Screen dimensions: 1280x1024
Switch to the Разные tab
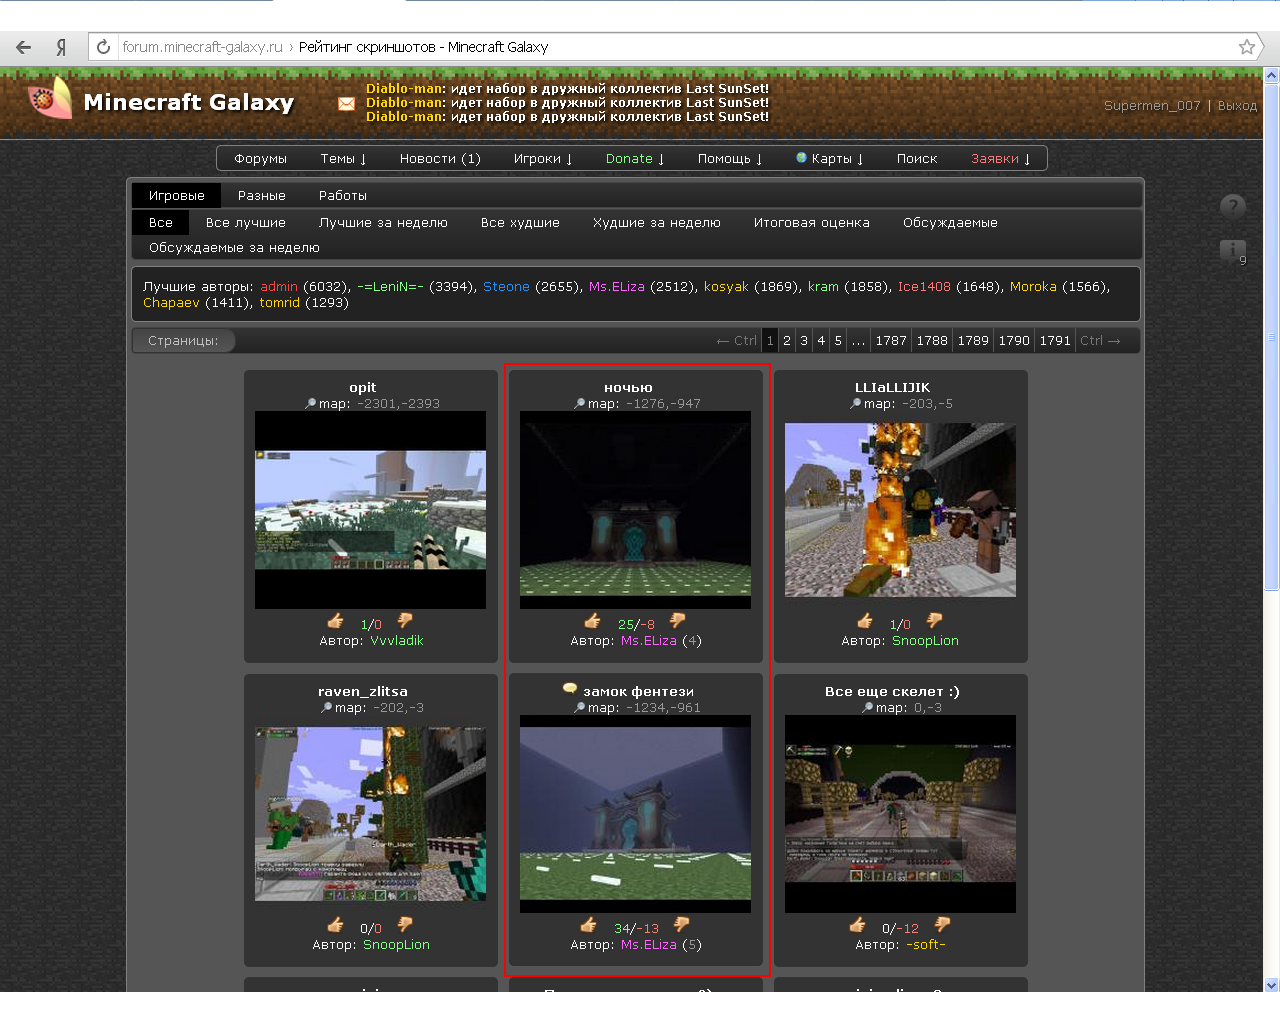pyautogui.click(x=262, y=196)
